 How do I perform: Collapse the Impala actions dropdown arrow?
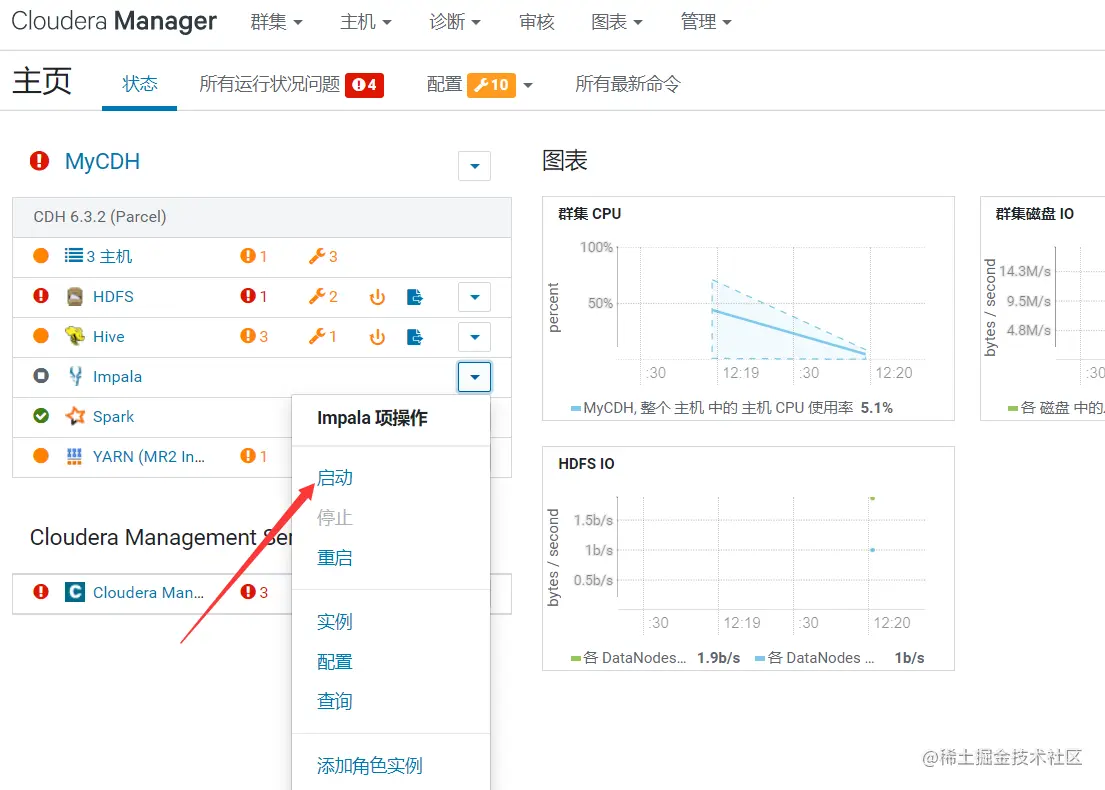coord(474,377)
